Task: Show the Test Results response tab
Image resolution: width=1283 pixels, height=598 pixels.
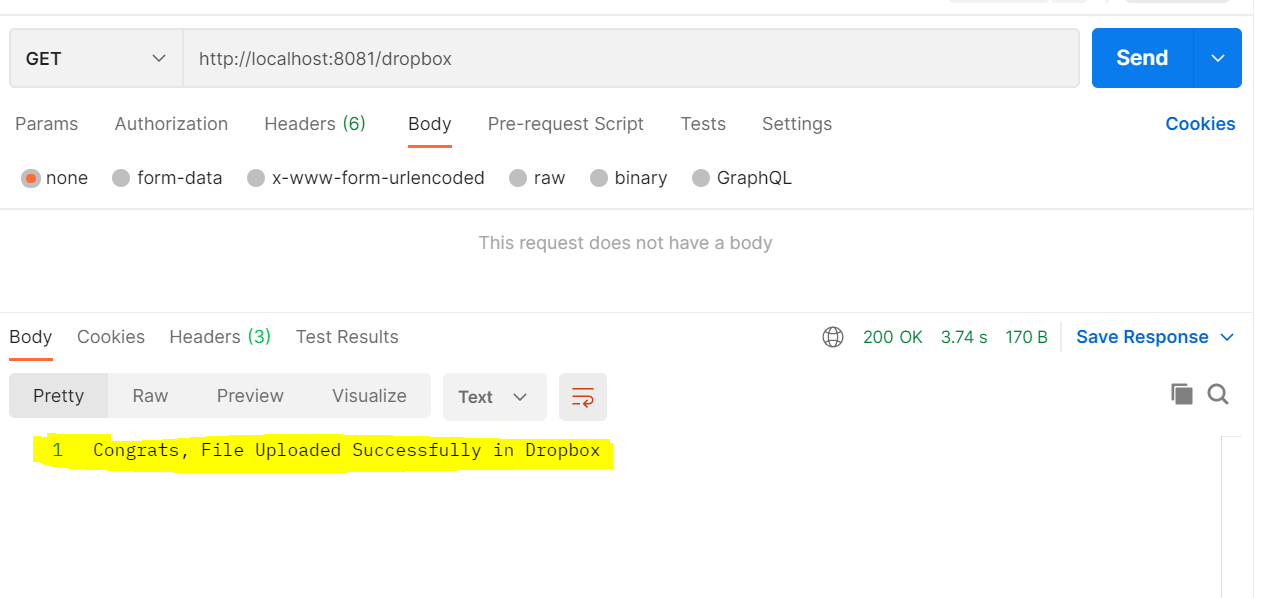Action: pos(347,337)
